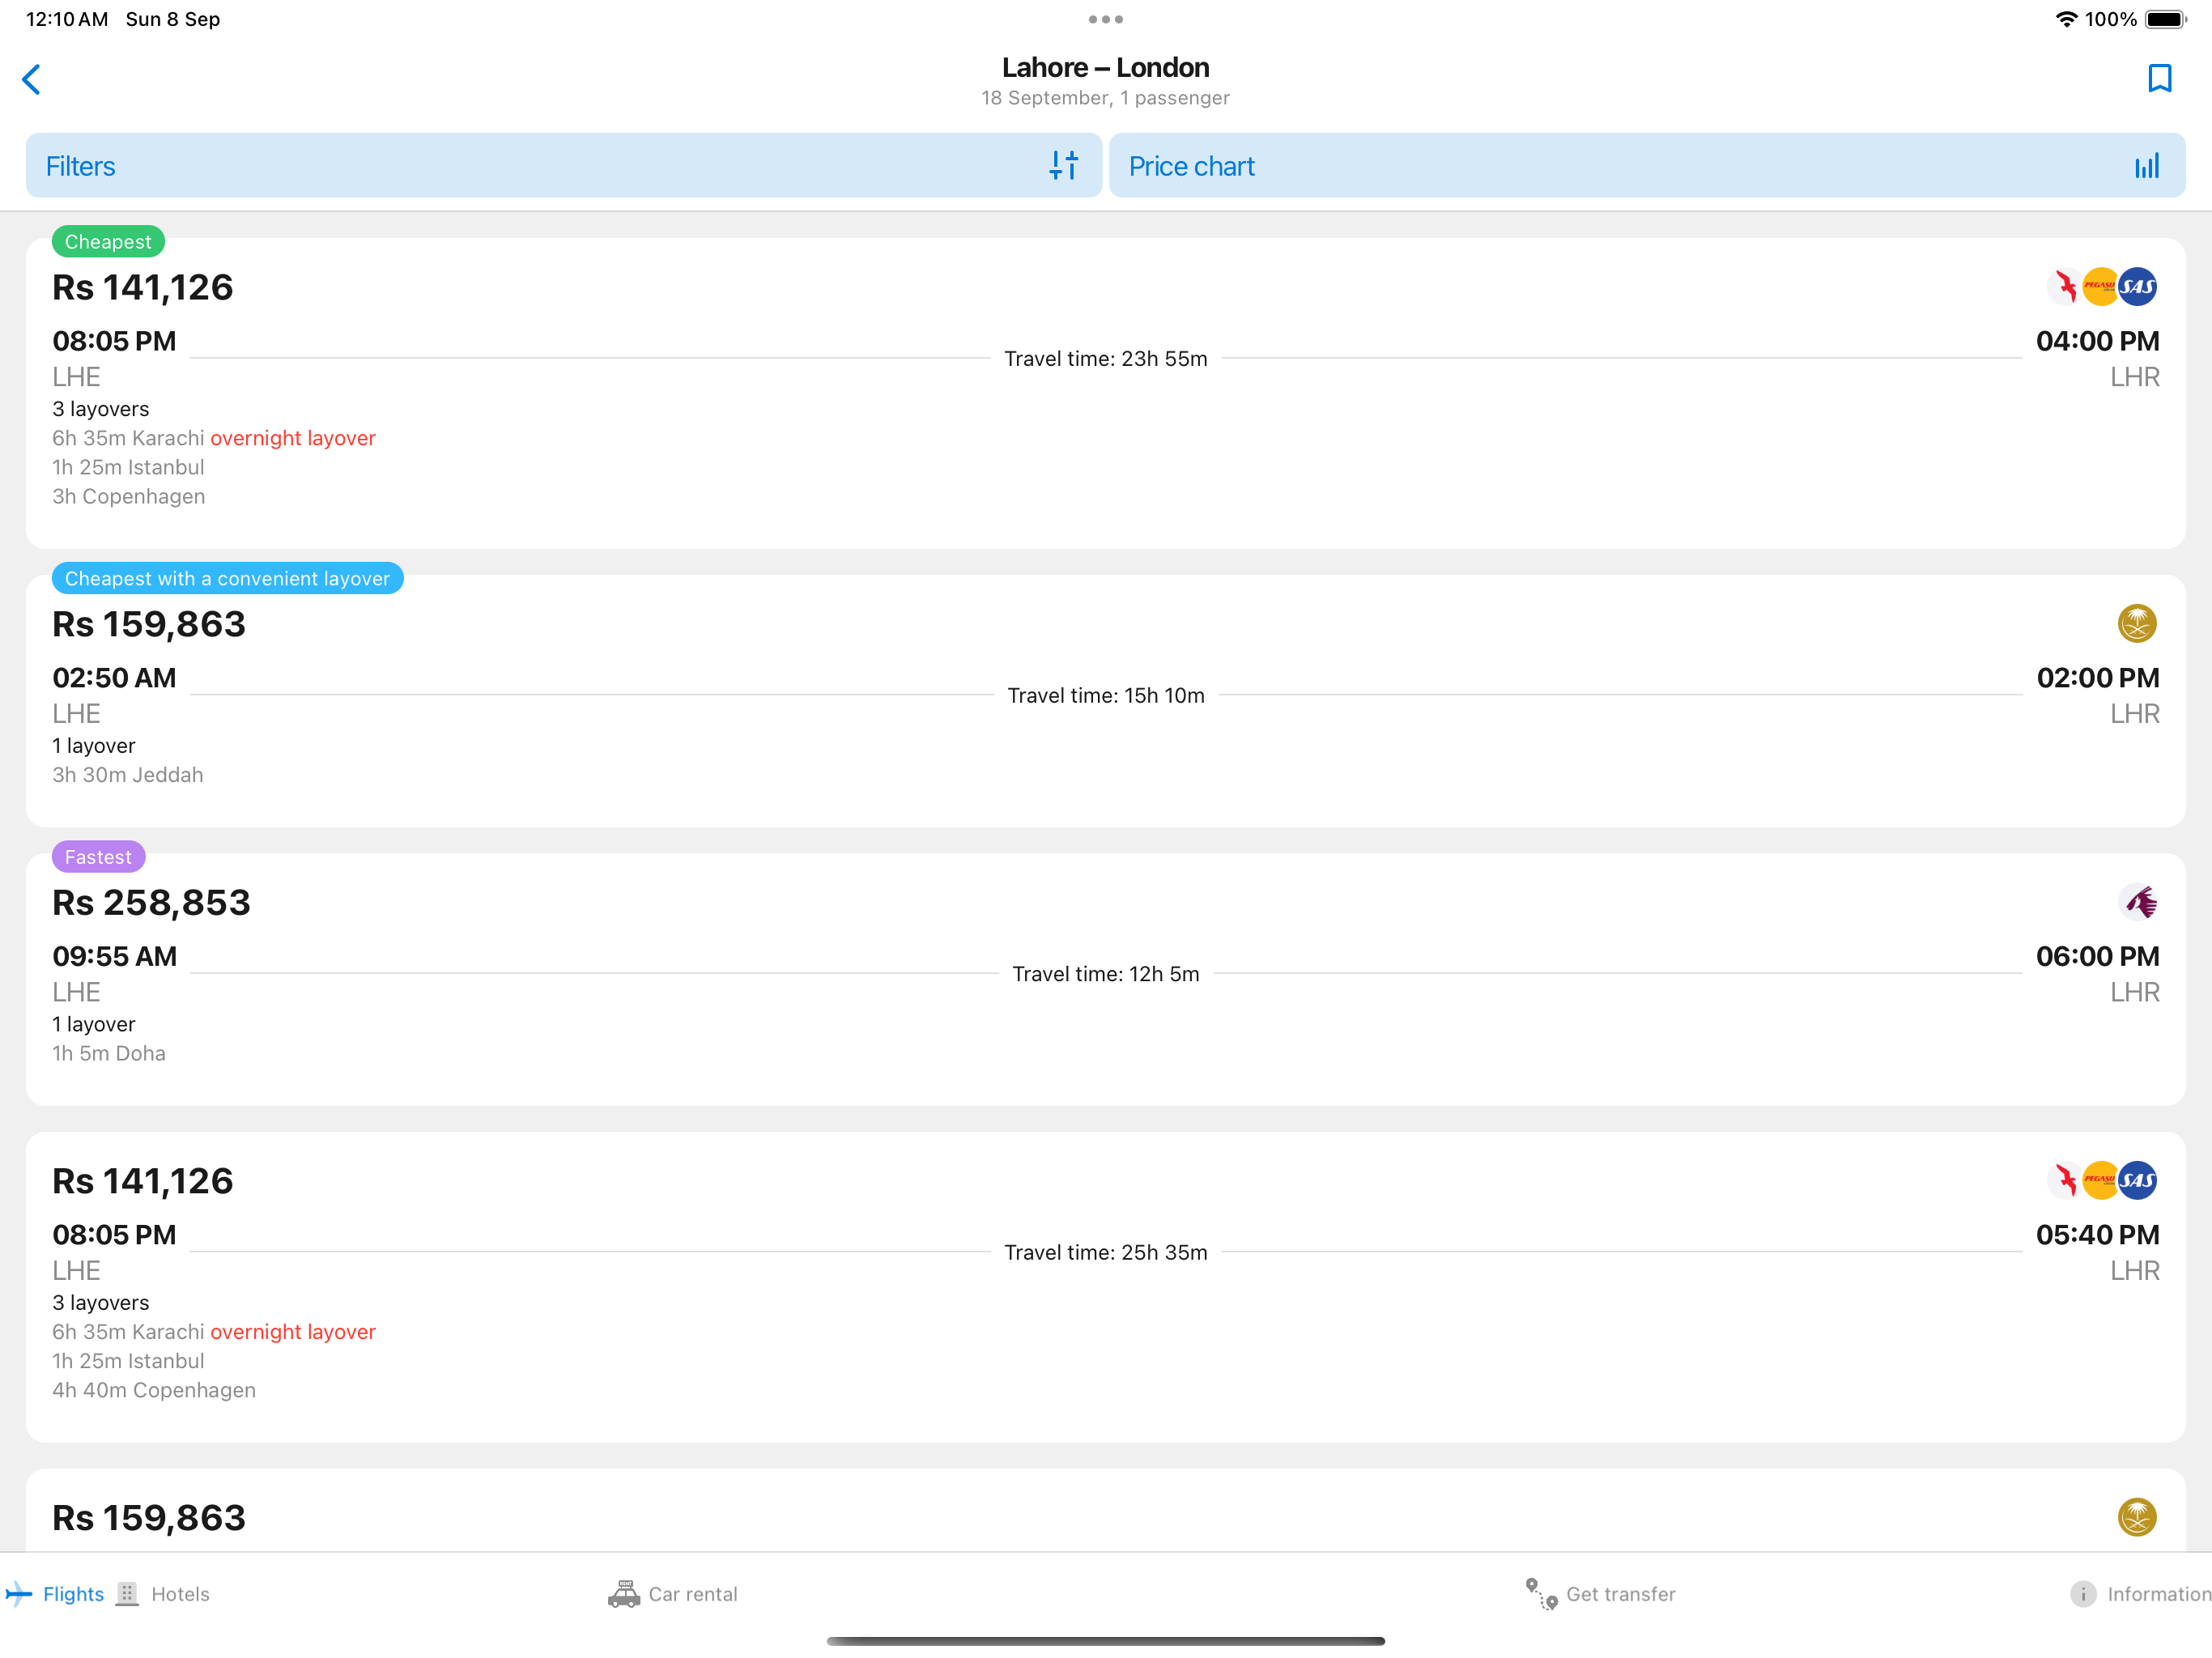2212x1658 pixels.
Task: Tap the SAS logo on the 25h 35m flight
Action: click(x=2138, y=1180)
